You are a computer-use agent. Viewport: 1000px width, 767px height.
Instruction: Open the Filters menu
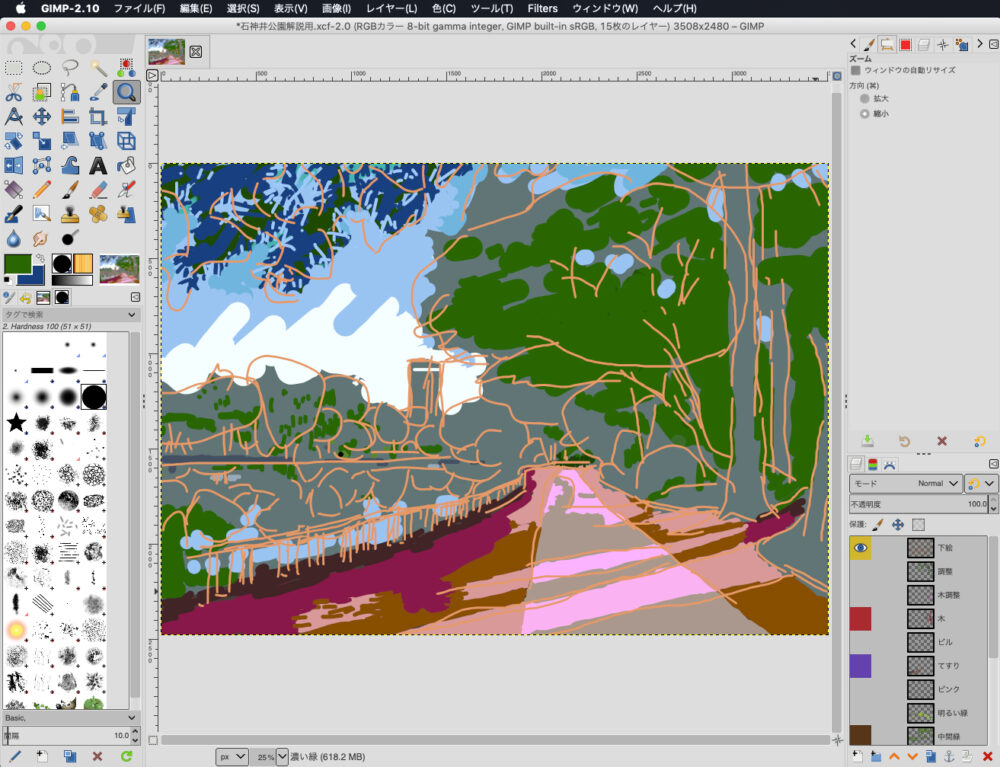point(542,8)
